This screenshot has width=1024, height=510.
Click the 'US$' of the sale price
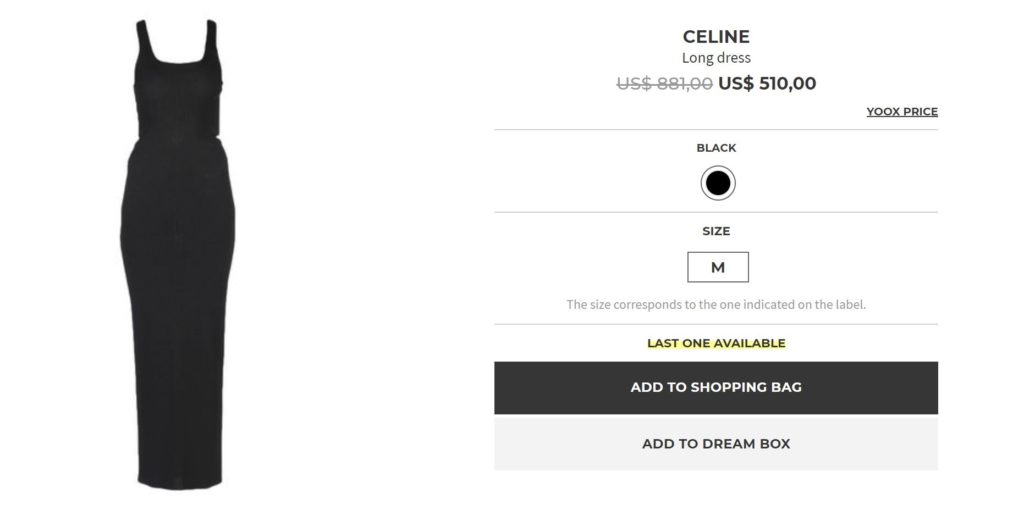[736, 84]
